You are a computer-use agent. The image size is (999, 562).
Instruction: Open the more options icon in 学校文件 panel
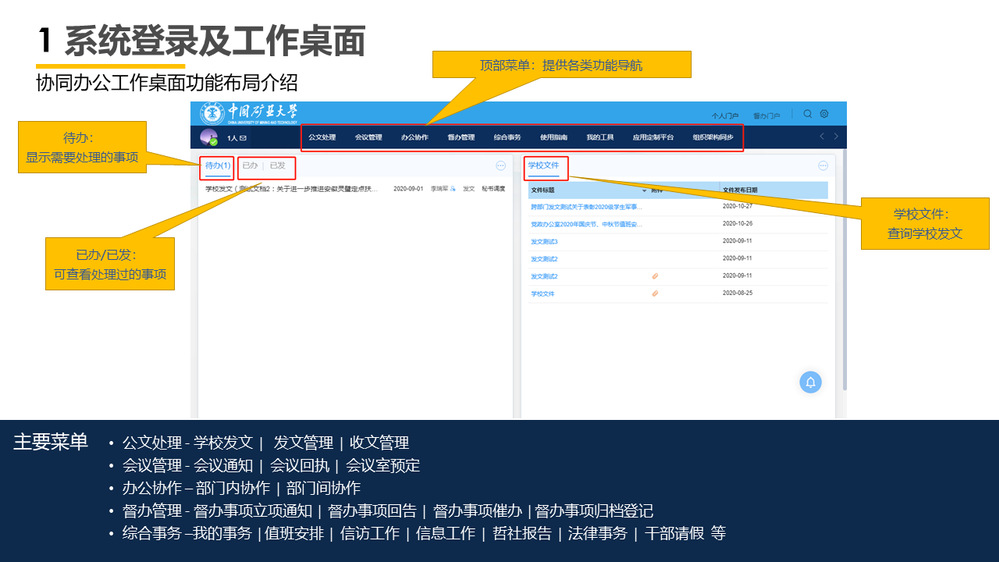823,166
